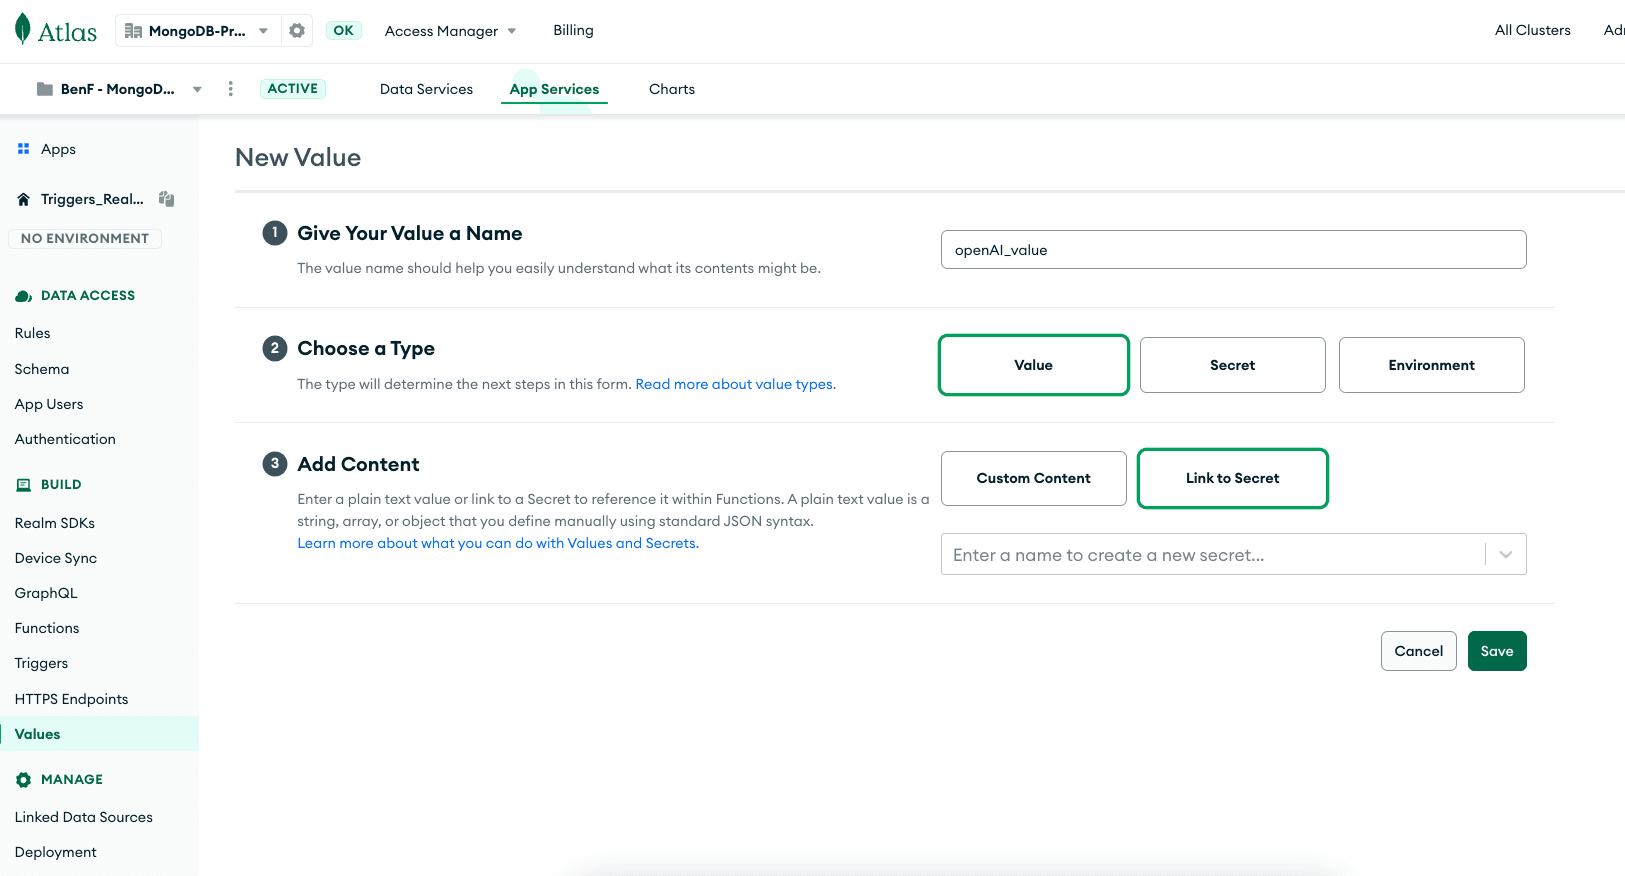Open the Charts tab
1625x876 pixels.
pos(671,89)
